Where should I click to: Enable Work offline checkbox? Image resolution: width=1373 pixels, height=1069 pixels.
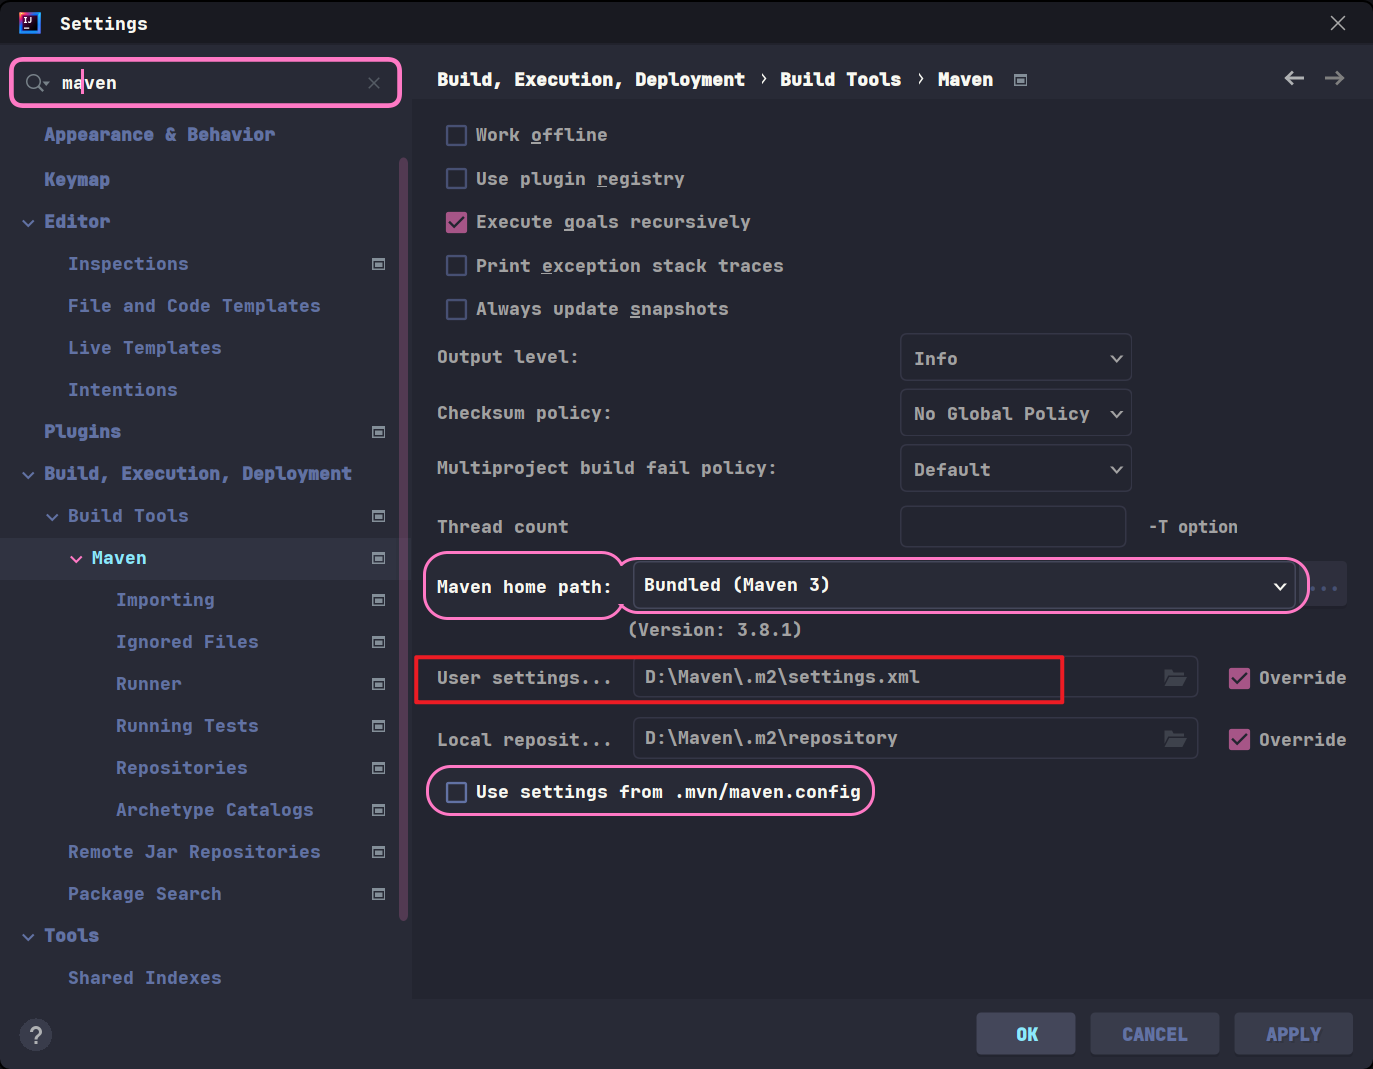click(456, 135)
